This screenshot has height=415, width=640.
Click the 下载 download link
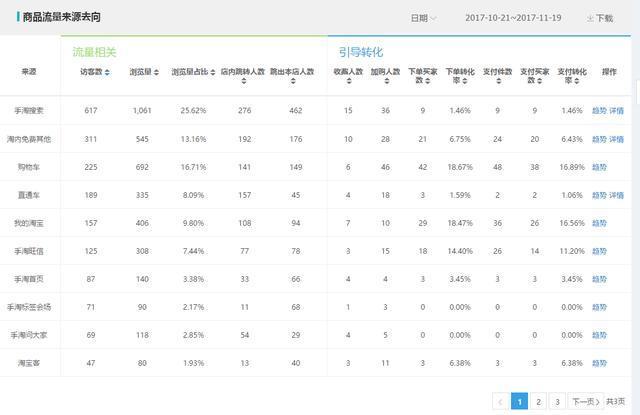pyautogui.click(x=604, y=18)
